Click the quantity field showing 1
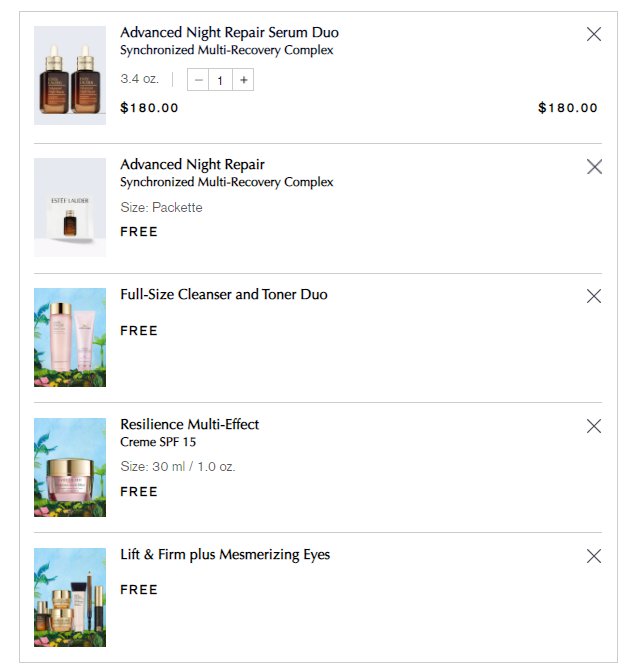The height and width of the screenshot is (668, 634). 220,80
